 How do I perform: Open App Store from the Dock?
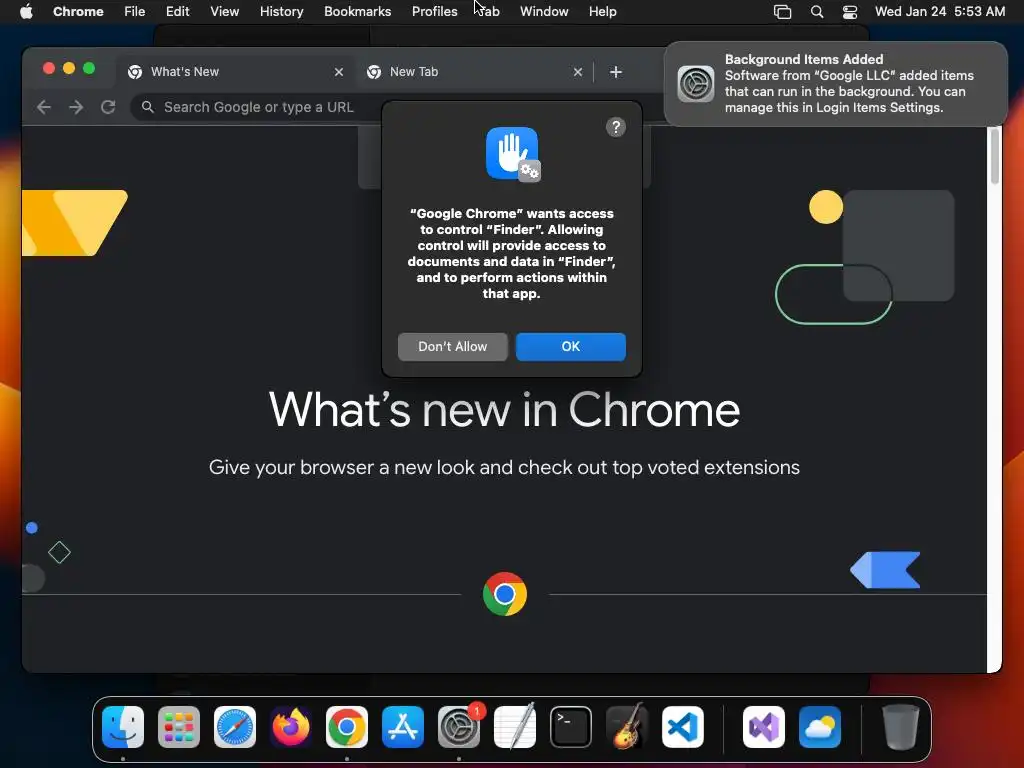[x=403, y=727]
